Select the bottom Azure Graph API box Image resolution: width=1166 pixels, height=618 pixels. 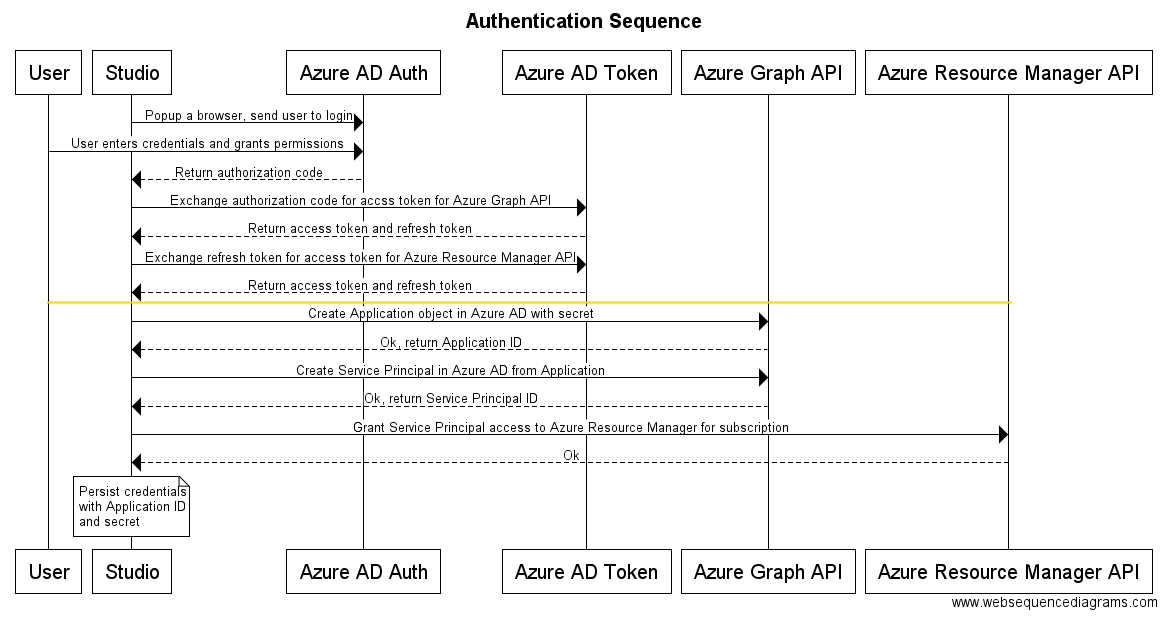click(x=768, y=572)
